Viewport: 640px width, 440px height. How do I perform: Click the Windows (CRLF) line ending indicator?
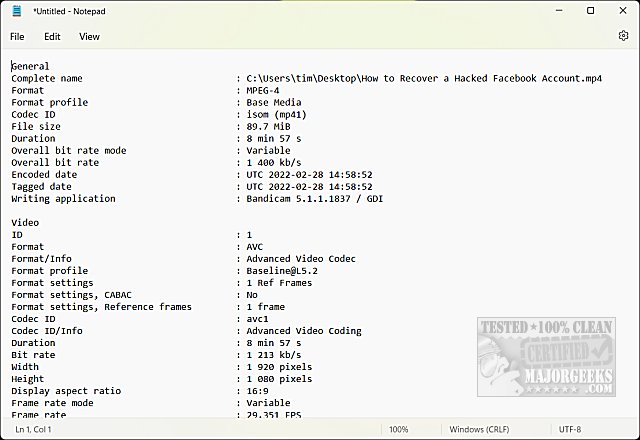(476, 429)
